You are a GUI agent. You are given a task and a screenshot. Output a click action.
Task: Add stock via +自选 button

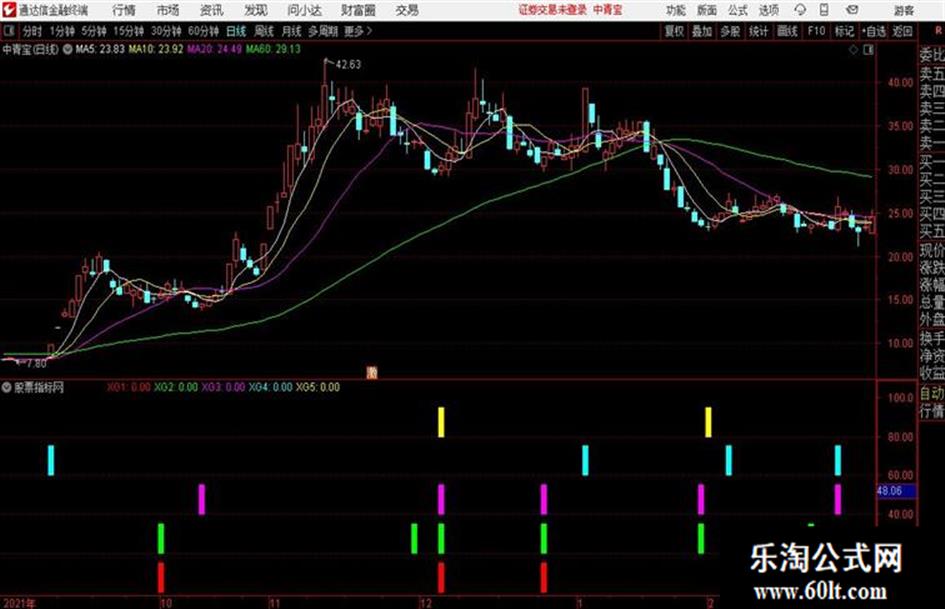[x=873, y=31]
